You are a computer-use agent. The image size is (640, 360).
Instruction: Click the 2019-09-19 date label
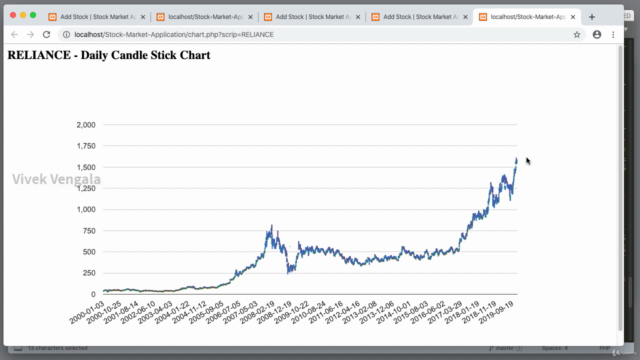pos(496,313)
